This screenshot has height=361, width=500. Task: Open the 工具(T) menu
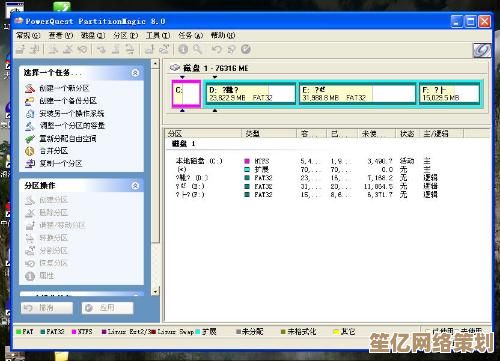158,35
